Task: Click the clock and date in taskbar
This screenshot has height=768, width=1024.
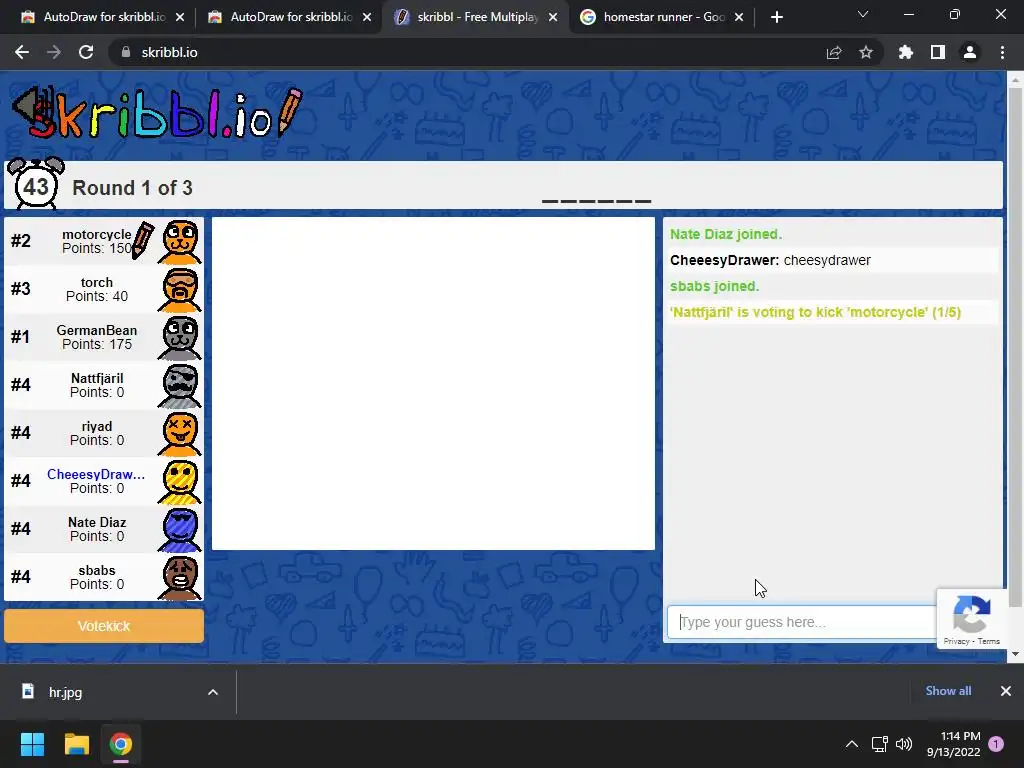Action: click(x=953, y=744)
